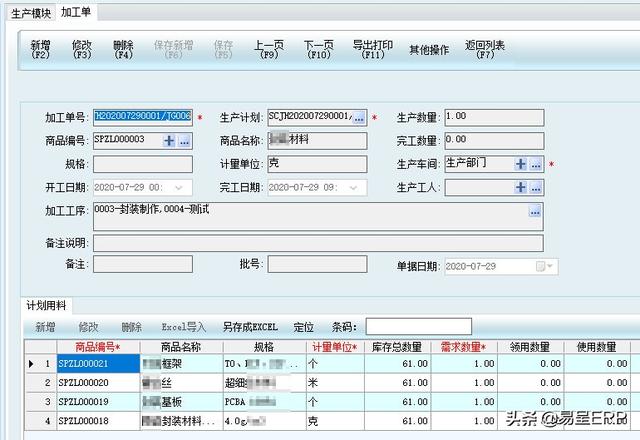The height and width of the screenshot is (440, 640).
Task: Open the 加工工序 ellipsis selector
Action: click(x=535, y=211)
